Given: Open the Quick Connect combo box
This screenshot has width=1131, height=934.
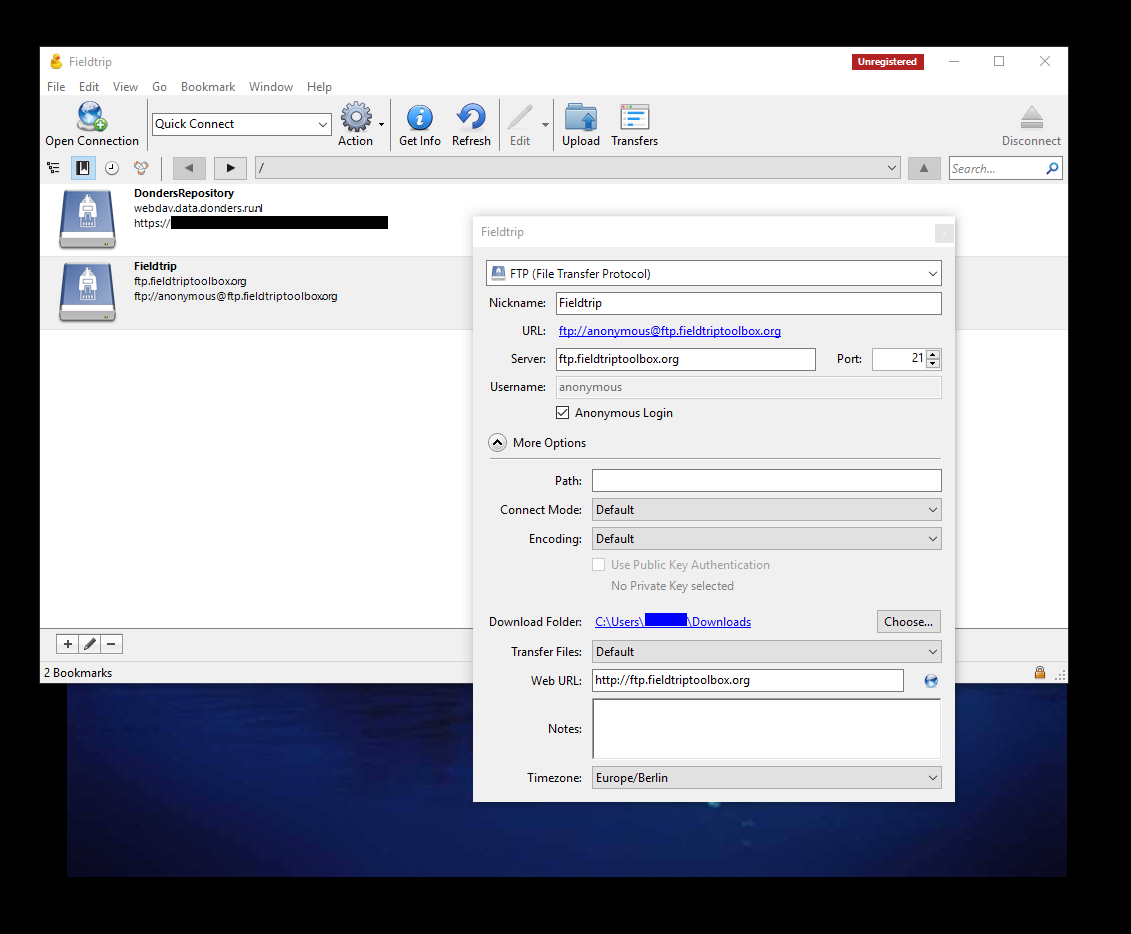Looking at the screenshot, I should pos(242,124).
